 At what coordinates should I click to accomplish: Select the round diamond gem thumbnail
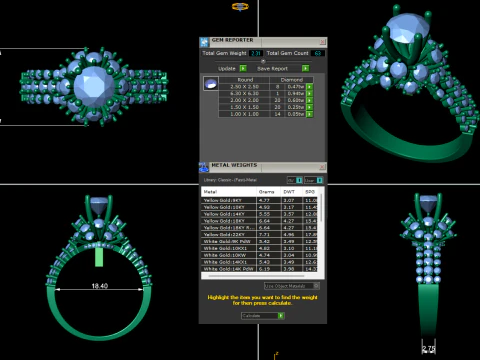211,84
